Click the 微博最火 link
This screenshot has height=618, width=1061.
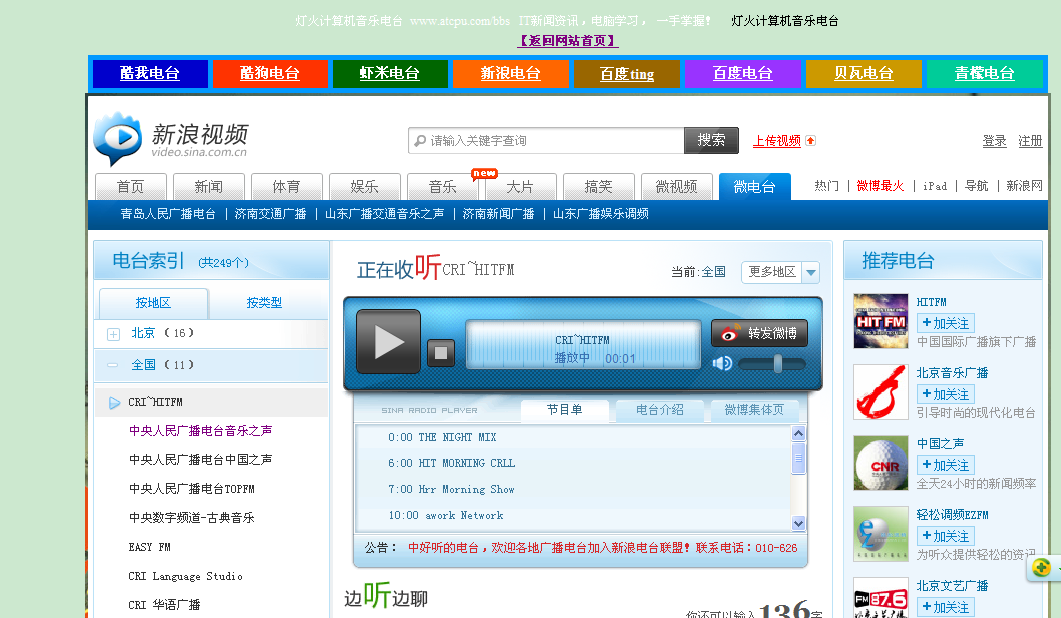tap(880, 186)
